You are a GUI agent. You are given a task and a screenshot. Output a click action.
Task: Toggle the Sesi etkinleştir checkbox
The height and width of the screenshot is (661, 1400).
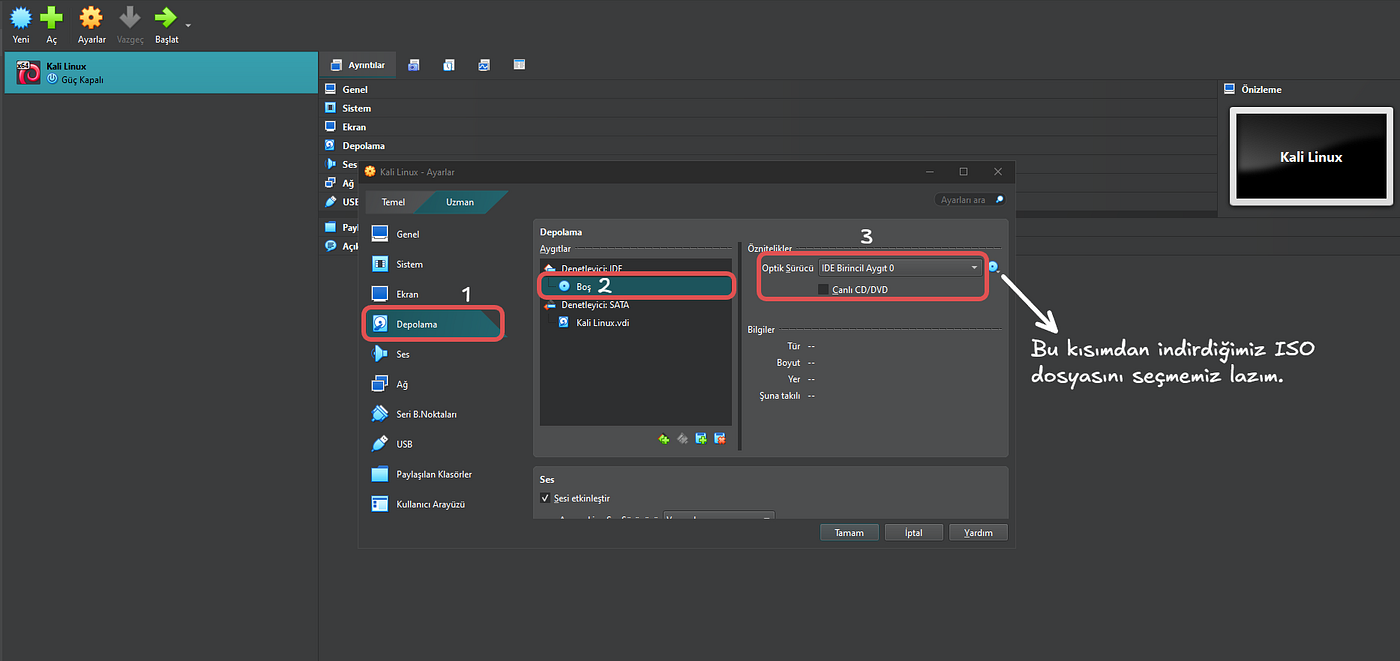pyautogui.click(x=545, y=498)
